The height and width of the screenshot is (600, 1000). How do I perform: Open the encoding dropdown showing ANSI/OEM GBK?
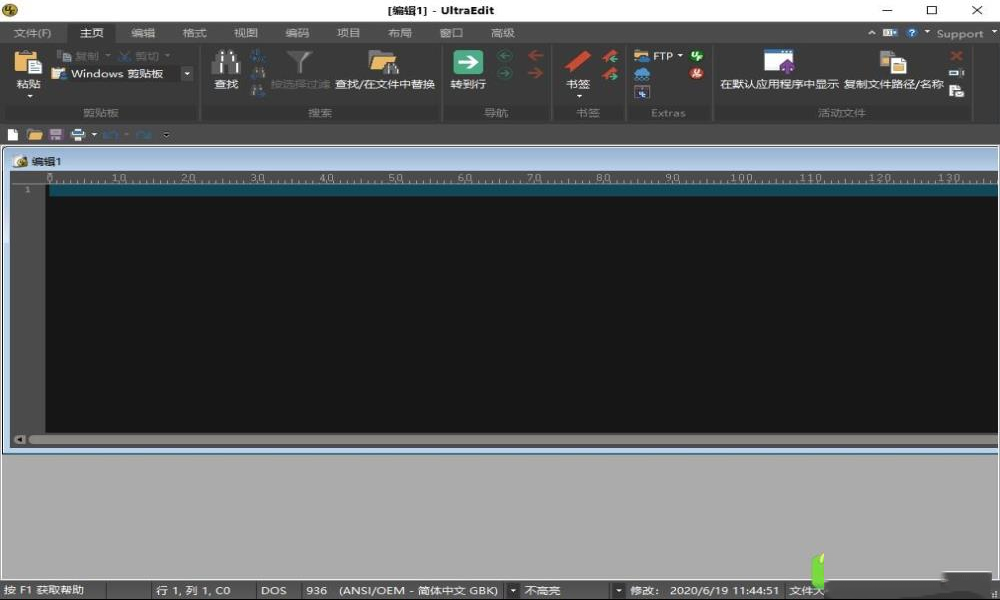pyautogui.click(x=513, y=590)
